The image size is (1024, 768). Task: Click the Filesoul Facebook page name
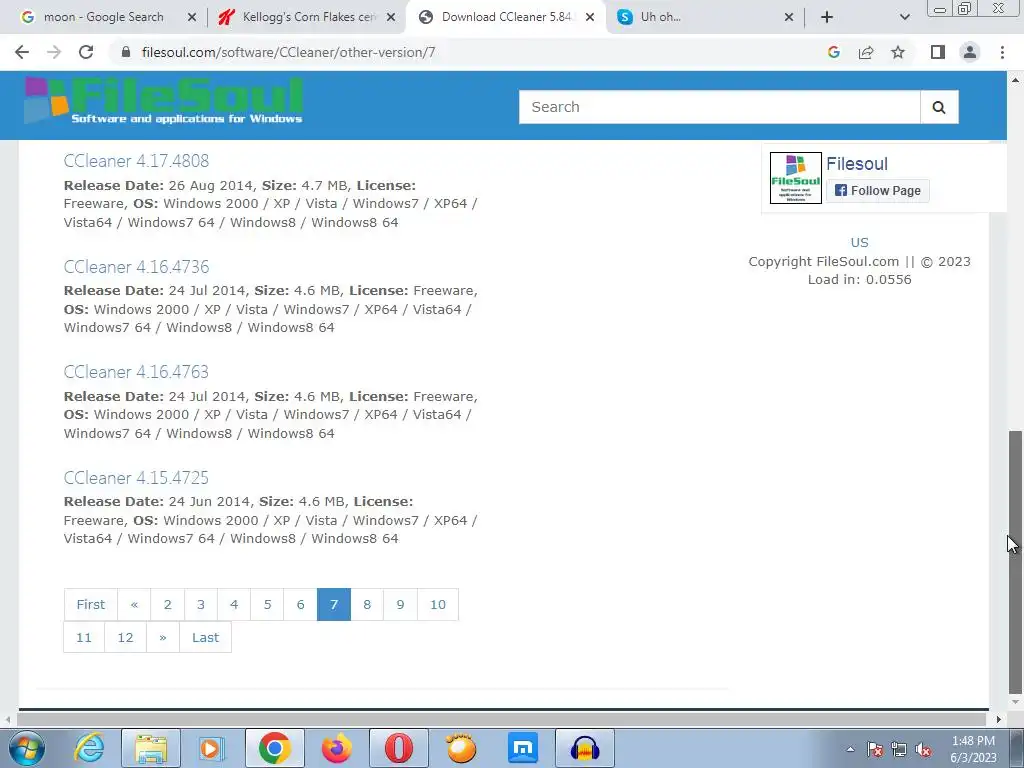pyautogui.click(x=857, y=164)
